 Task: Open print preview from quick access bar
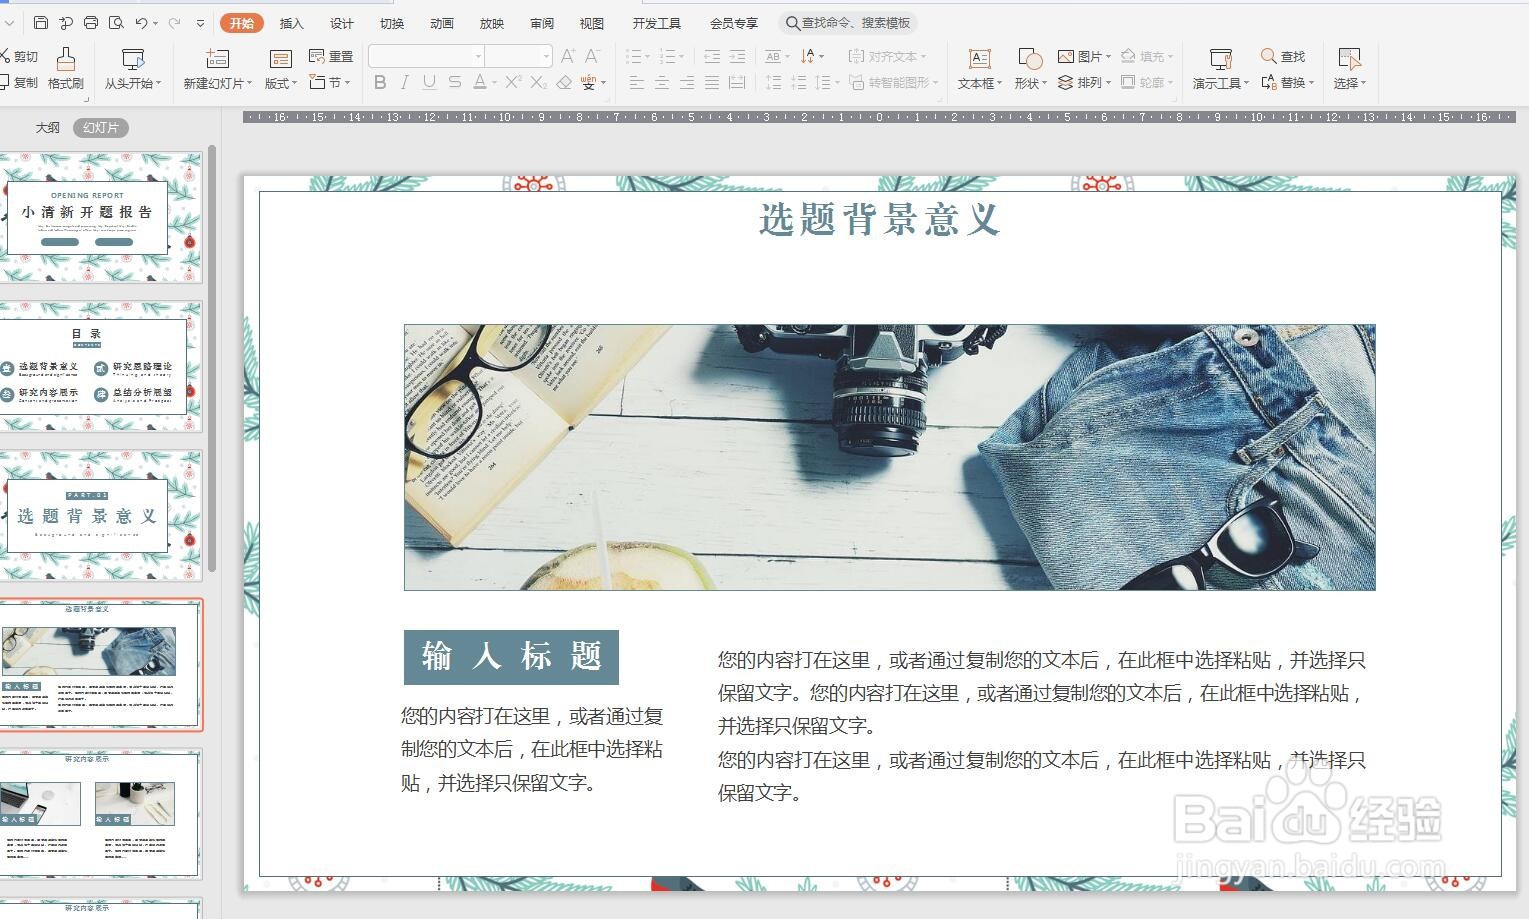[x=116, y=22]
